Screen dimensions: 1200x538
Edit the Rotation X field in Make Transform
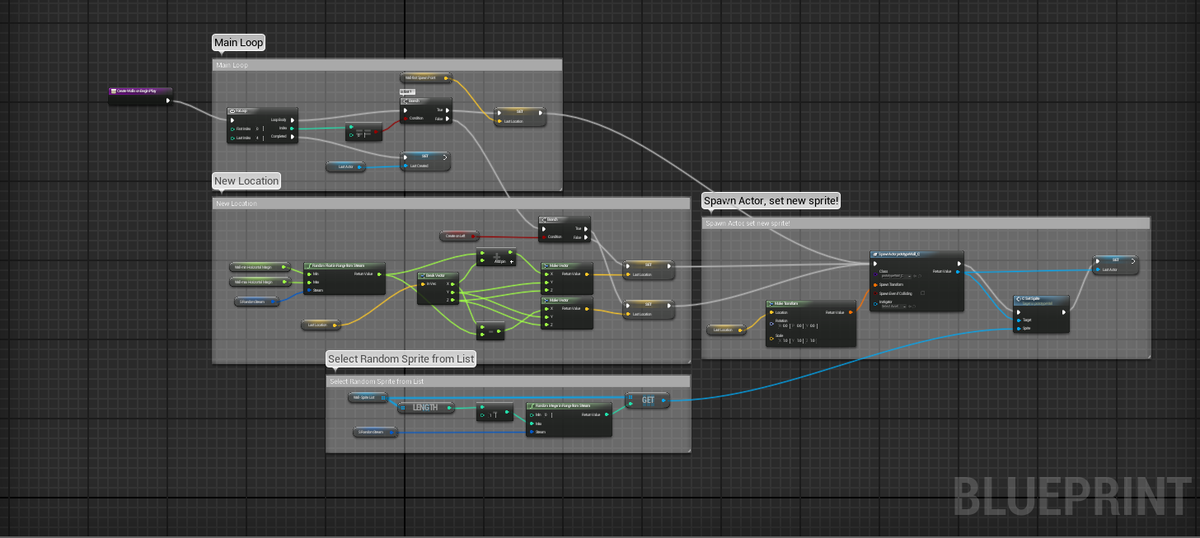coord(784,326)
